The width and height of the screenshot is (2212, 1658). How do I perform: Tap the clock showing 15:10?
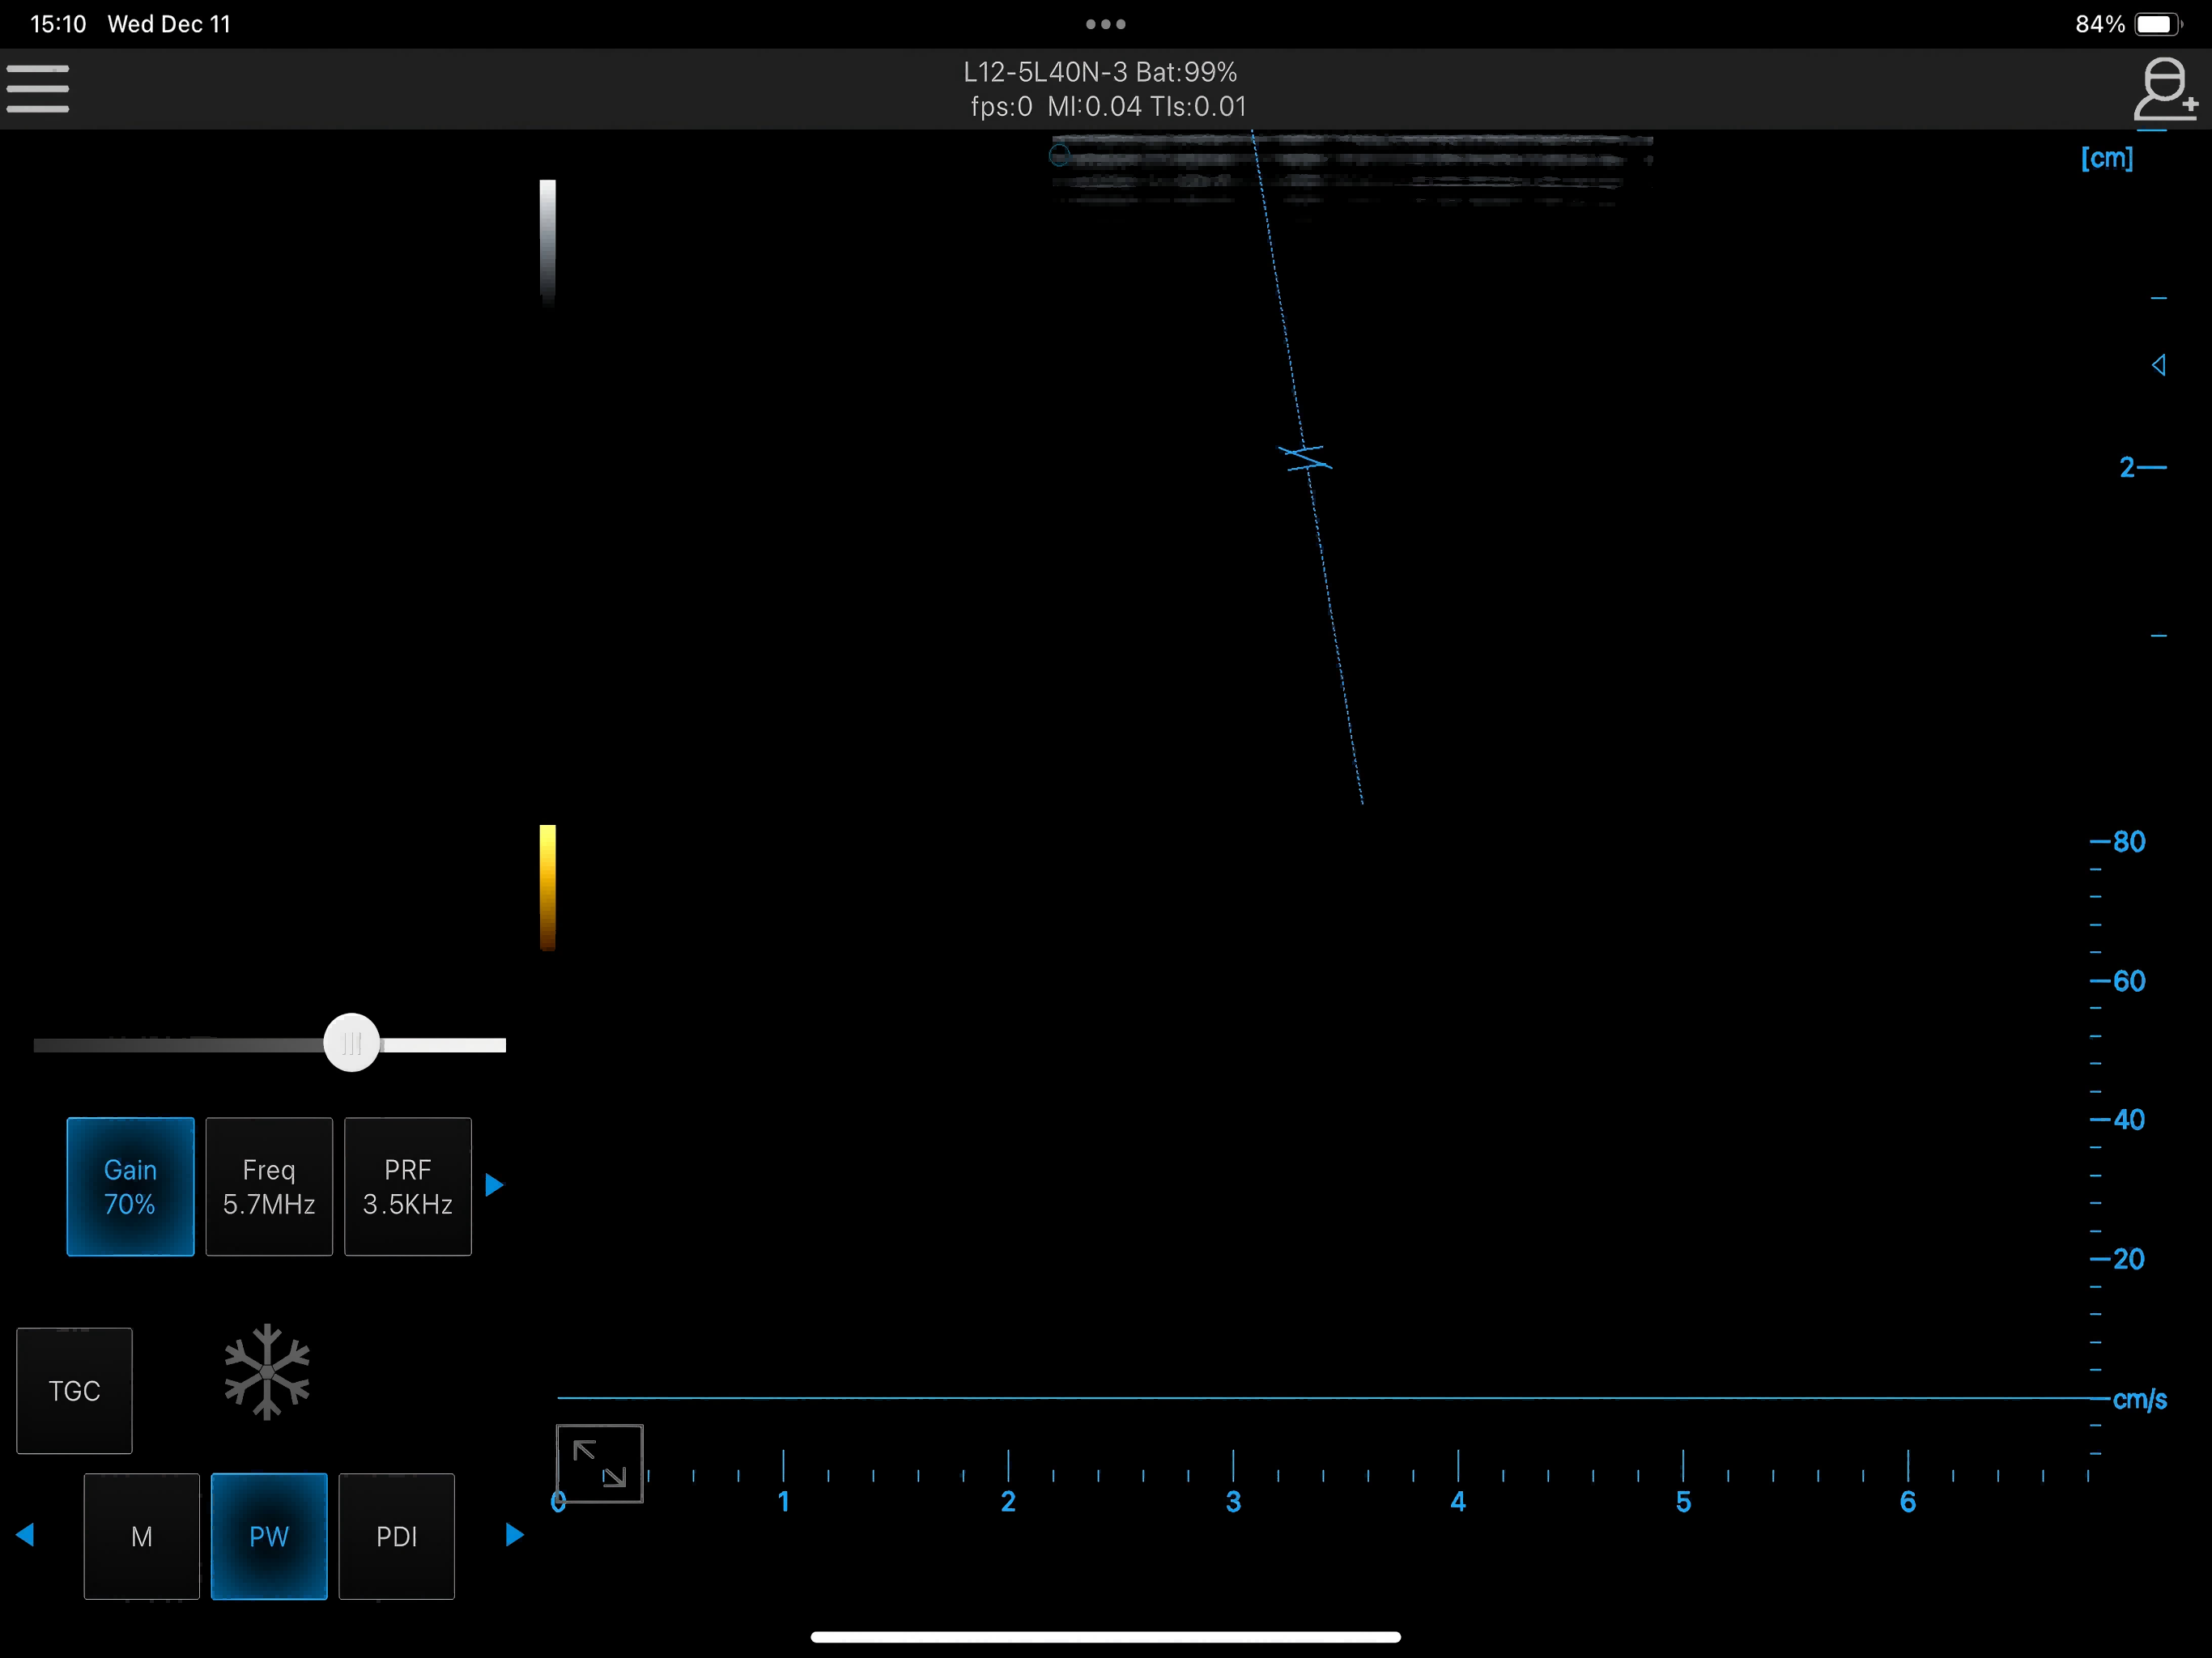point(58,24)
